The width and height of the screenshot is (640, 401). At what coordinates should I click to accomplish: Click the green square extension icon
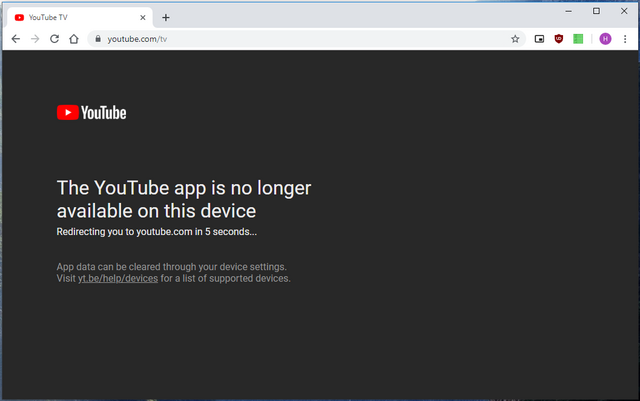(578, 39)
